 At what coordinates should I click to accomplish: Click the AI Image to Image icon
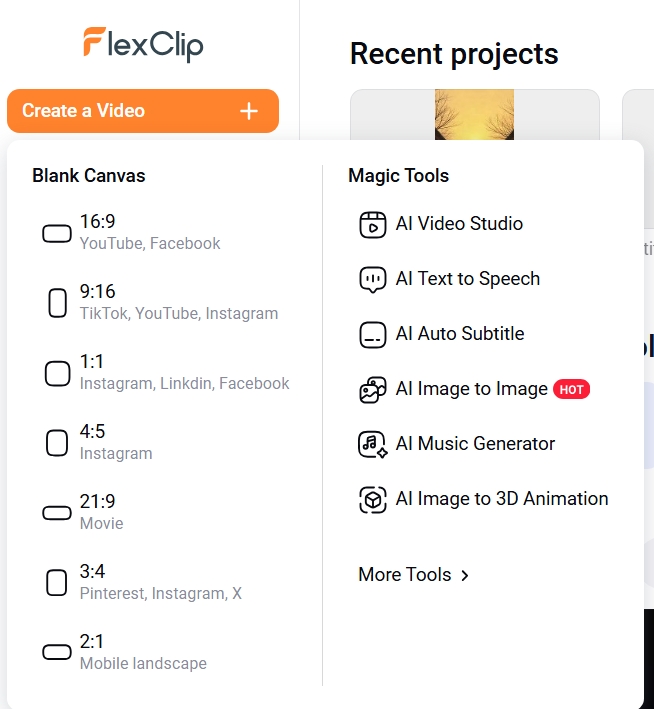pos(372,389)
